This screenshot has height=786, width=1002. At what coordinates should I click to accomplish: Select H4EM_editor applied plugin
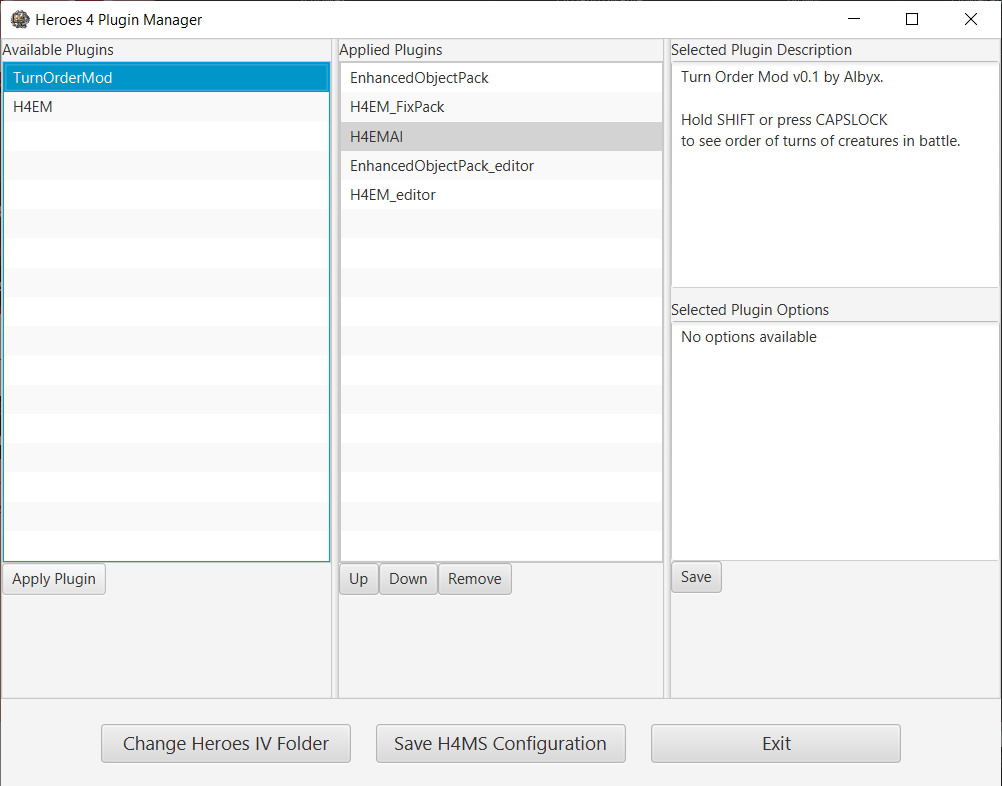(501, 195)
